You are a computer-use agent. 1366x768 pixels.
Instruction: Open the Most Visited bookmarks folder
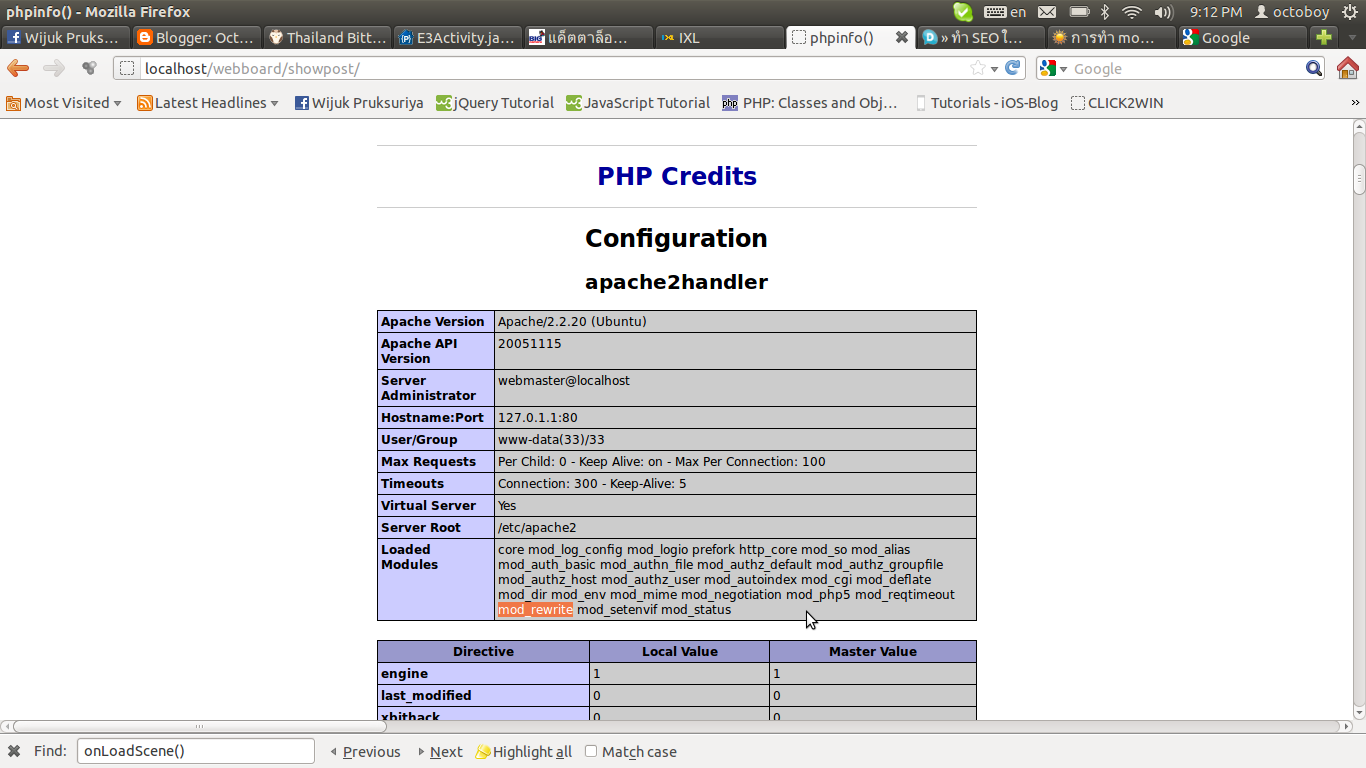[x=64, y=102]
